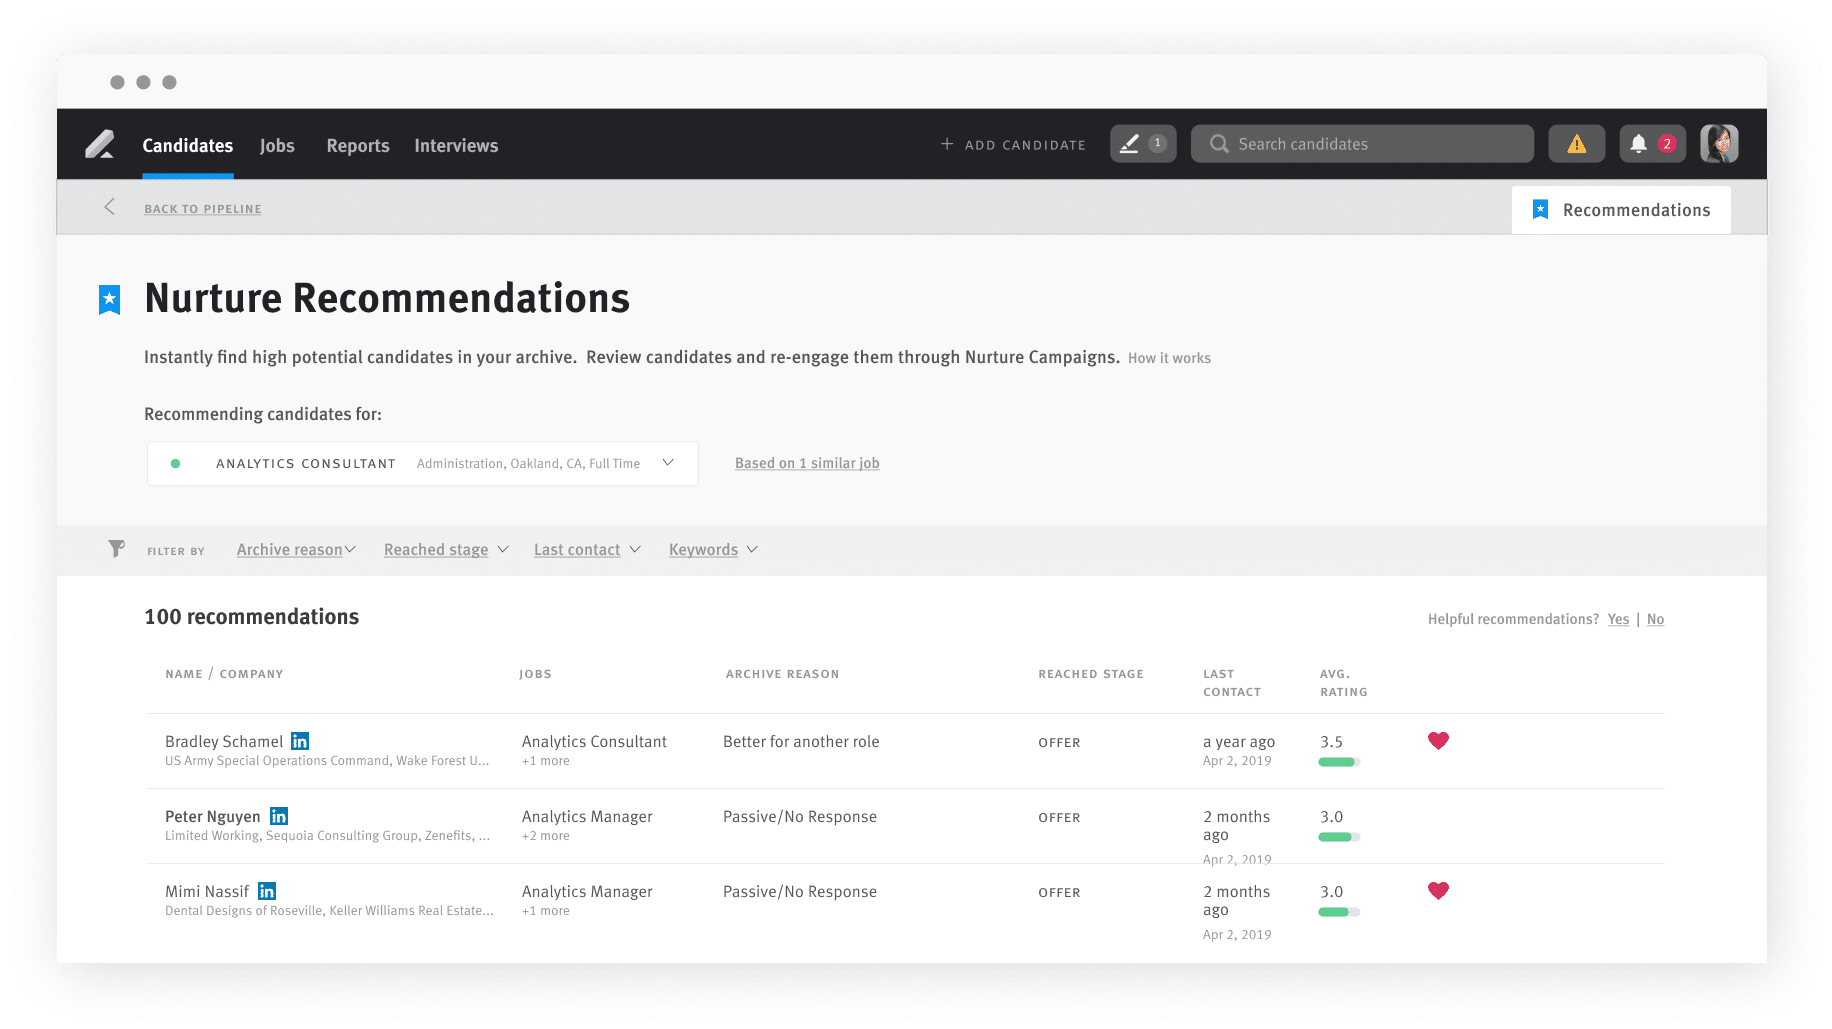
Task: Open the Reached stage filter
Action: pos(446,550)
